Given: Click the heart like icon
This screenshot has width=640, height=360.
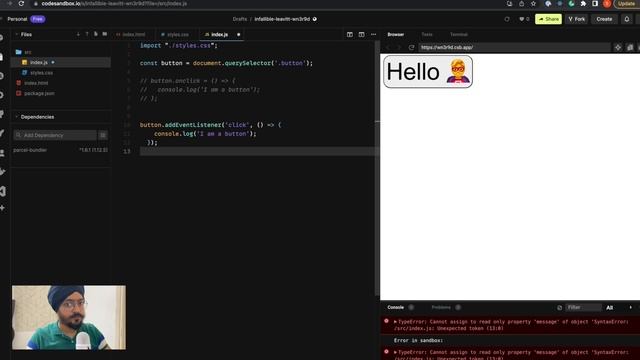Looking at the screenshot, I should coord(521,19).
